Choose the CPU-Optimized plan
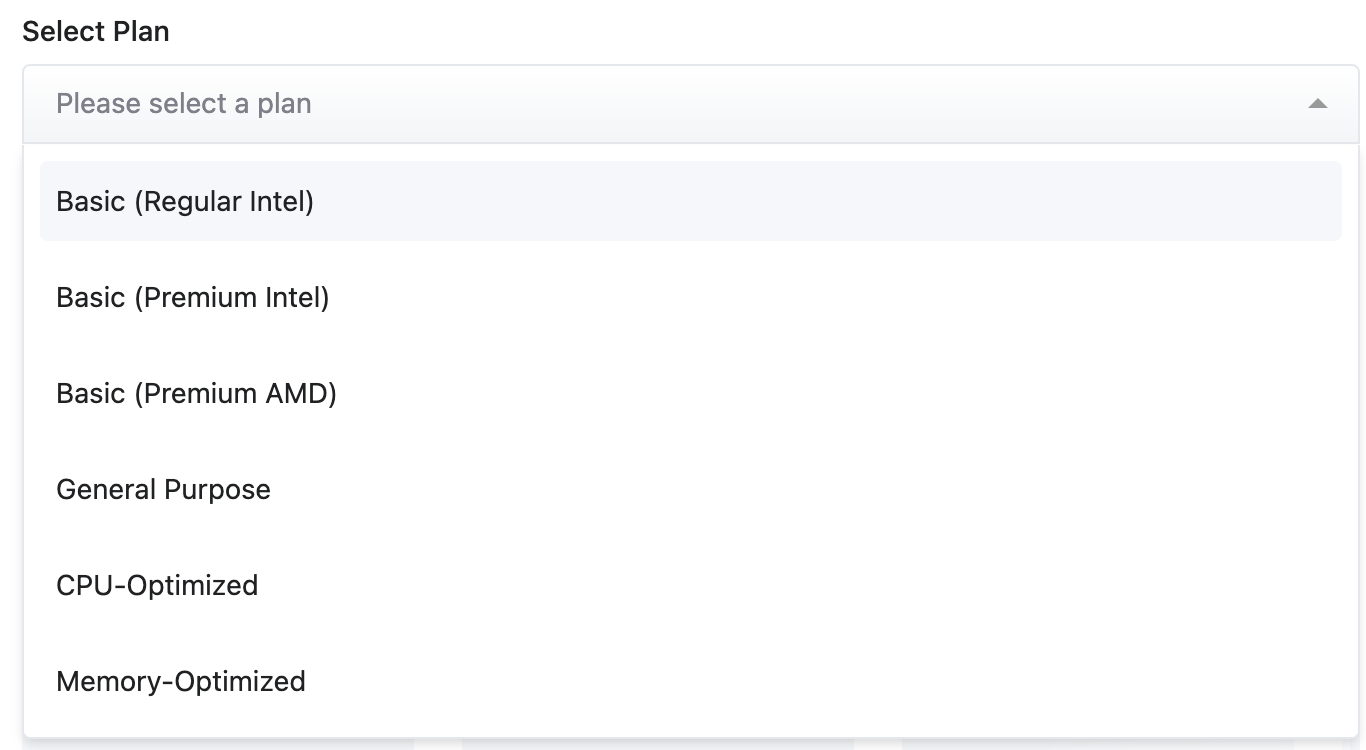 click(x=690, y=585)
